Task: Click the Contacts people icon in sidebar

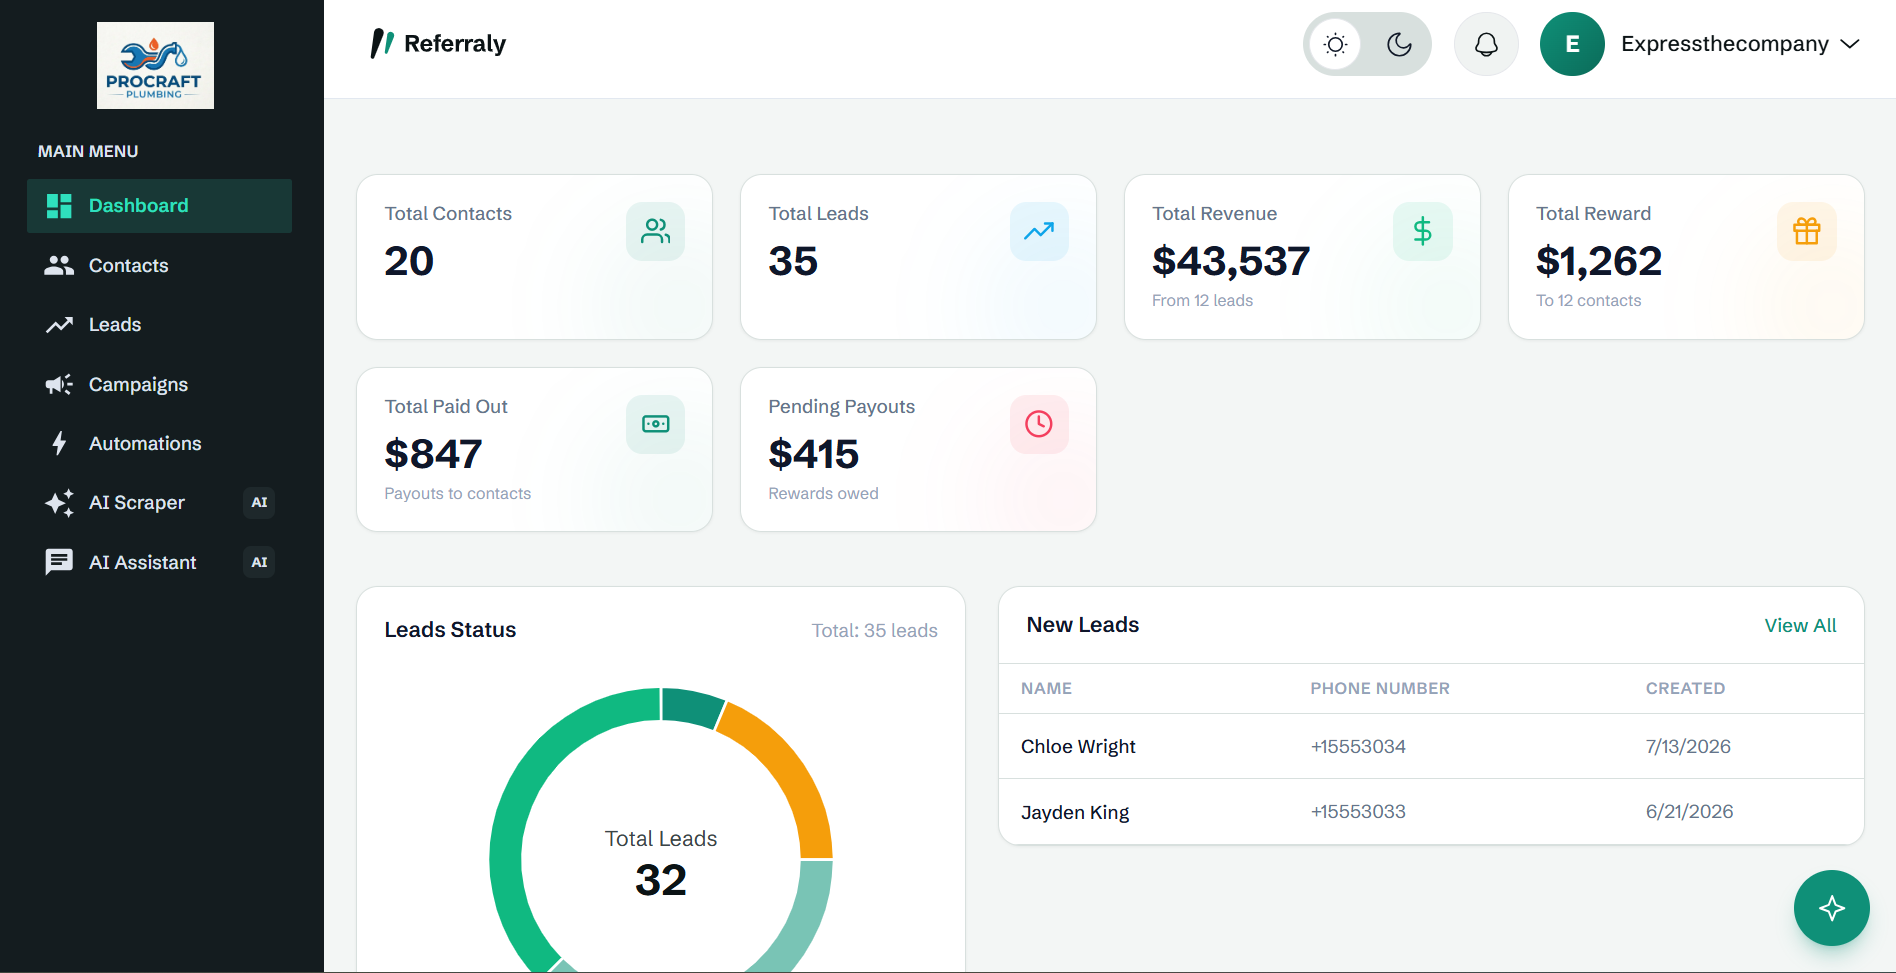Action: click(x=59, y=265)
